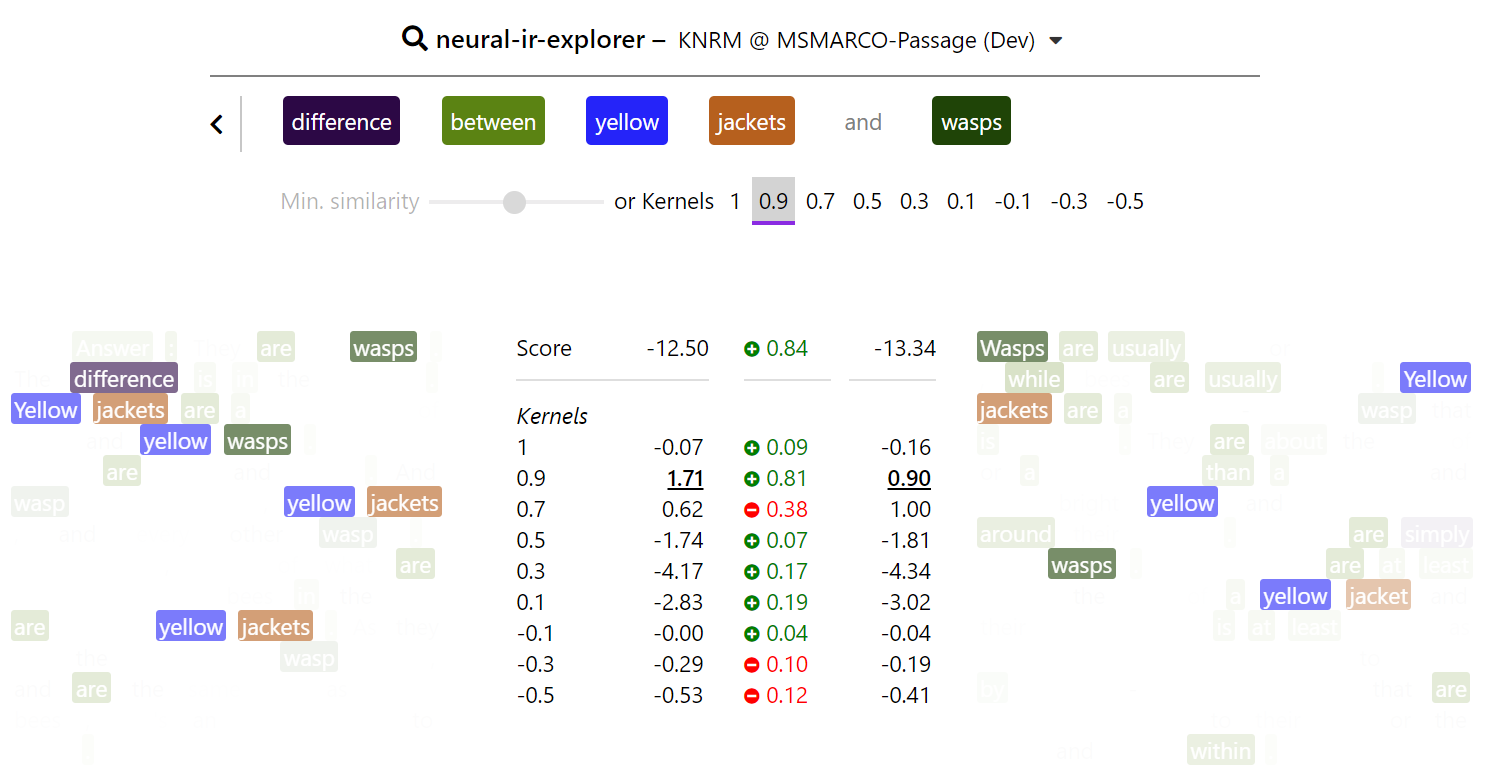Click the capitalized "Yellow" in the right passage
This screenshot has width=1499, height=784.
[x=1435, y=379]
